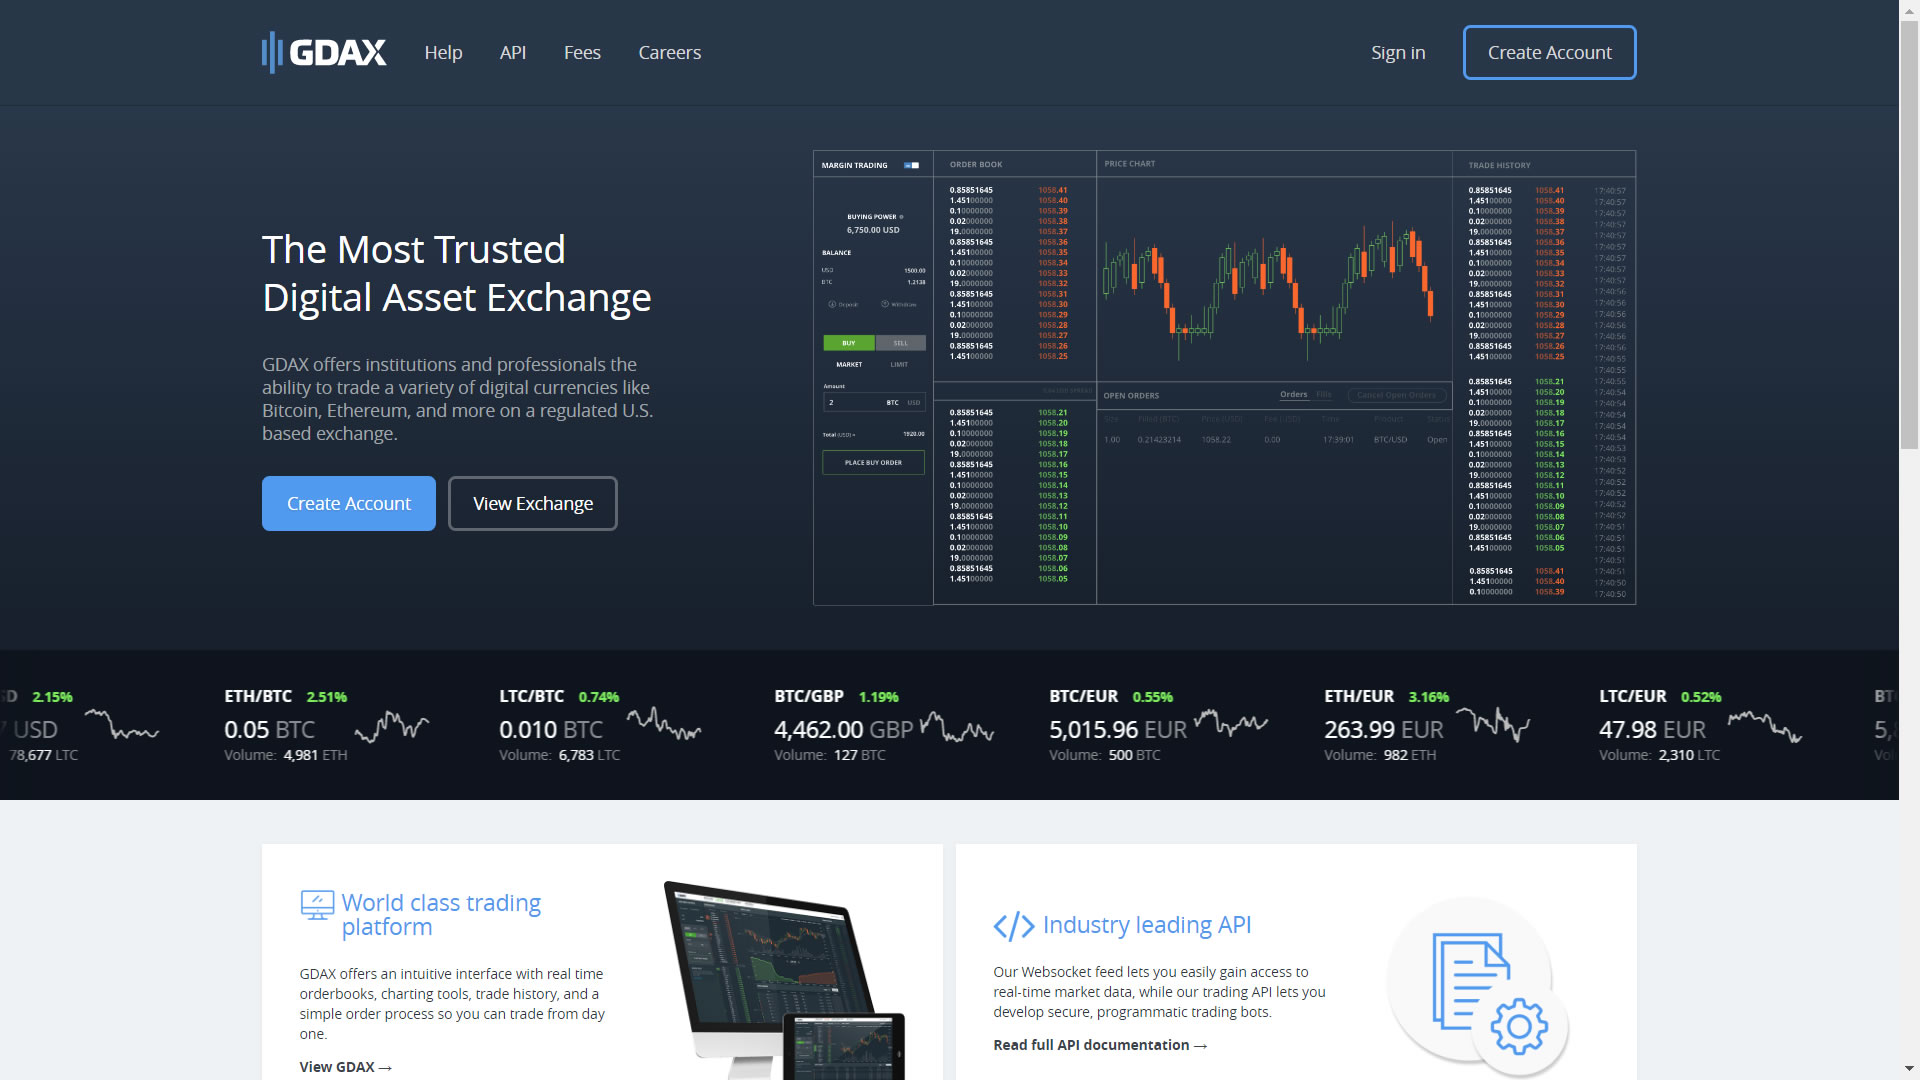The width and height of the screenshot is (1920, 1080).
Task: Expand the Order Book section
Action: pos(975,164)
